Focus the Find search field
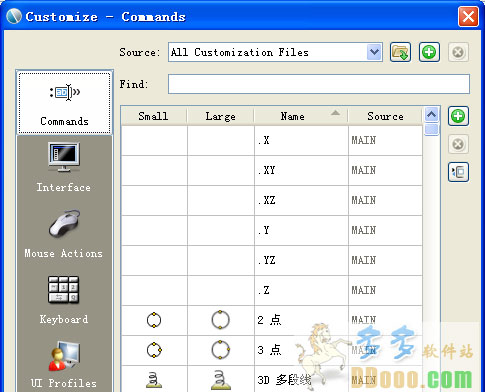 (x=319, y=84)
